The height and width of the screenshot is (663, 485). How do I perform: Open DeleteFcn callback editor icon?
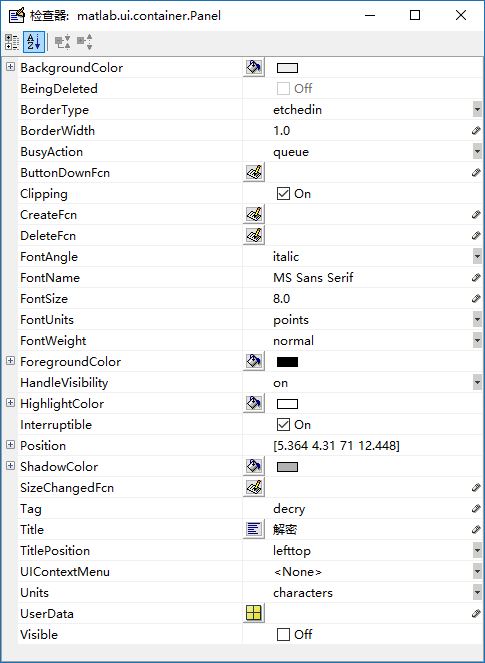tap(254, 235)
